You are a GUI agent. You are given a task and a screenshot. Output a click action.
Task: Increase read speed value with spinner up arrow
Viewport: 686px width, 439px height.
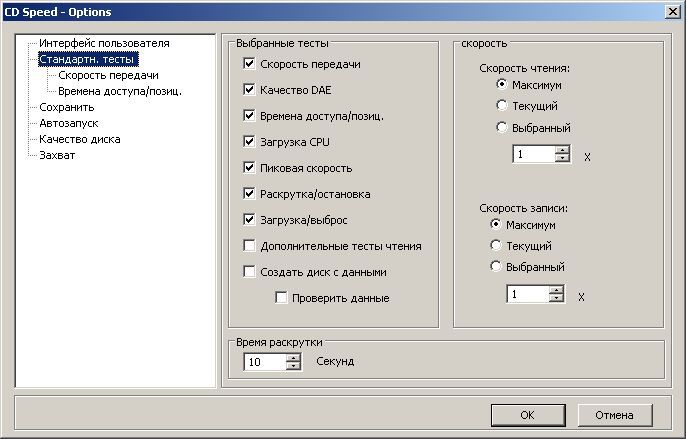562,150
